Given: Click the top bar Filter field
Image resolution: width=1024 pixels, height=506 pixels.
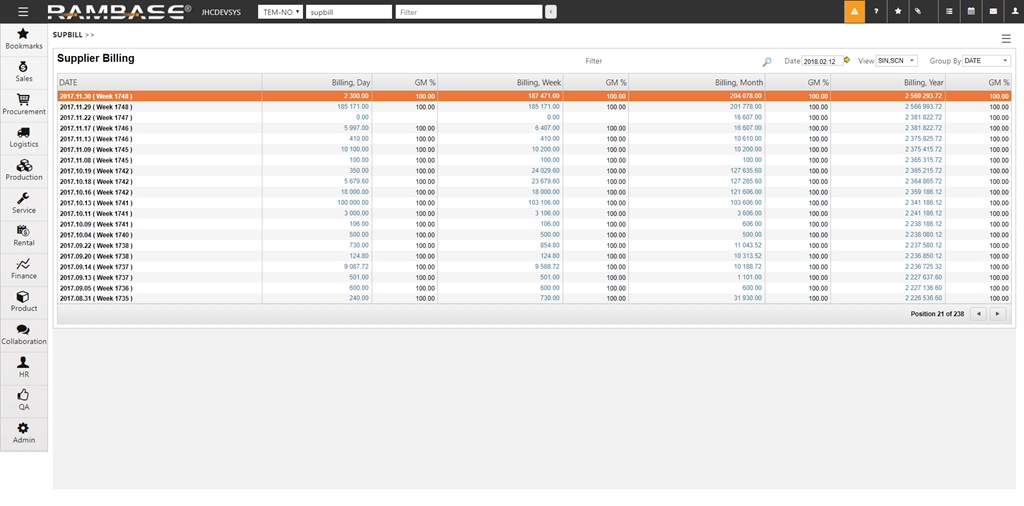Looking at the screenshot, I should click(468, 12).
